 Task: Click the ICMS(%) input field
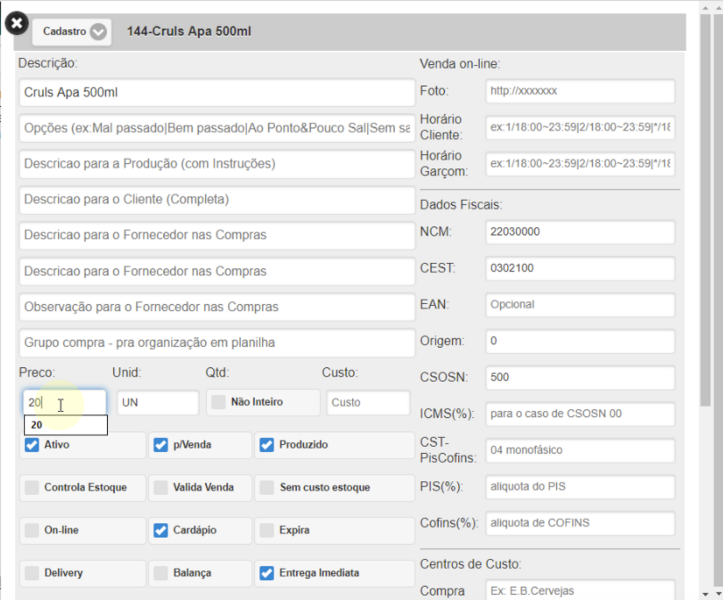point(580,414)
